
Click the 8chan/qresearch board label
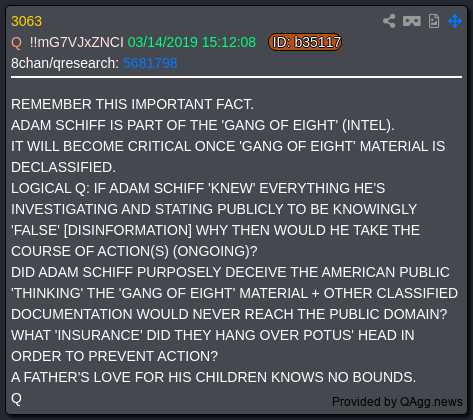(x=65, y=63)
